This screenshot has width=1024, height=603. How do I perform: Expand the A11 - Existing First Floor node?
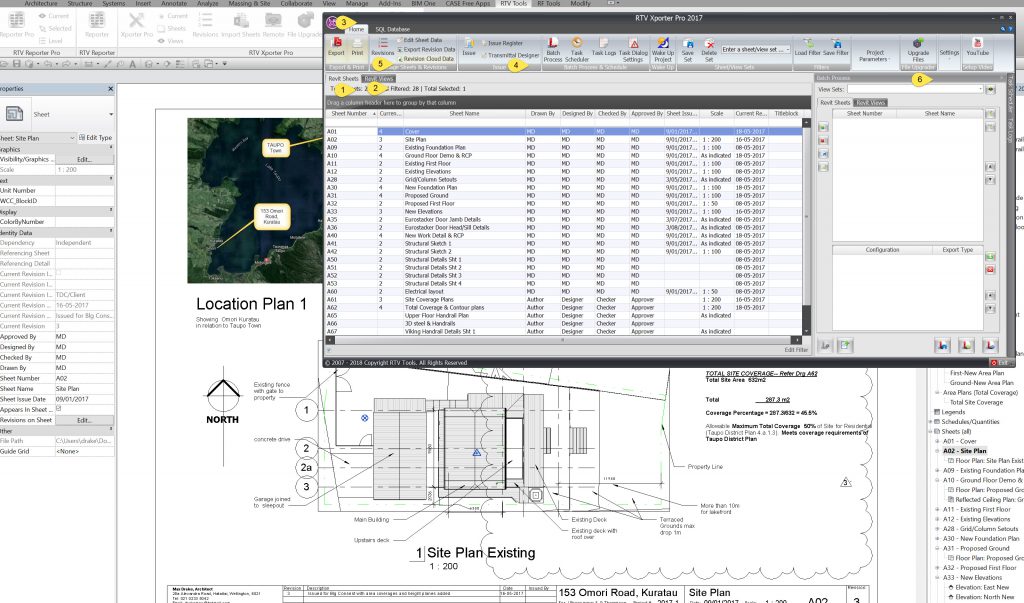pyautogui.click(x=936, y=509)
